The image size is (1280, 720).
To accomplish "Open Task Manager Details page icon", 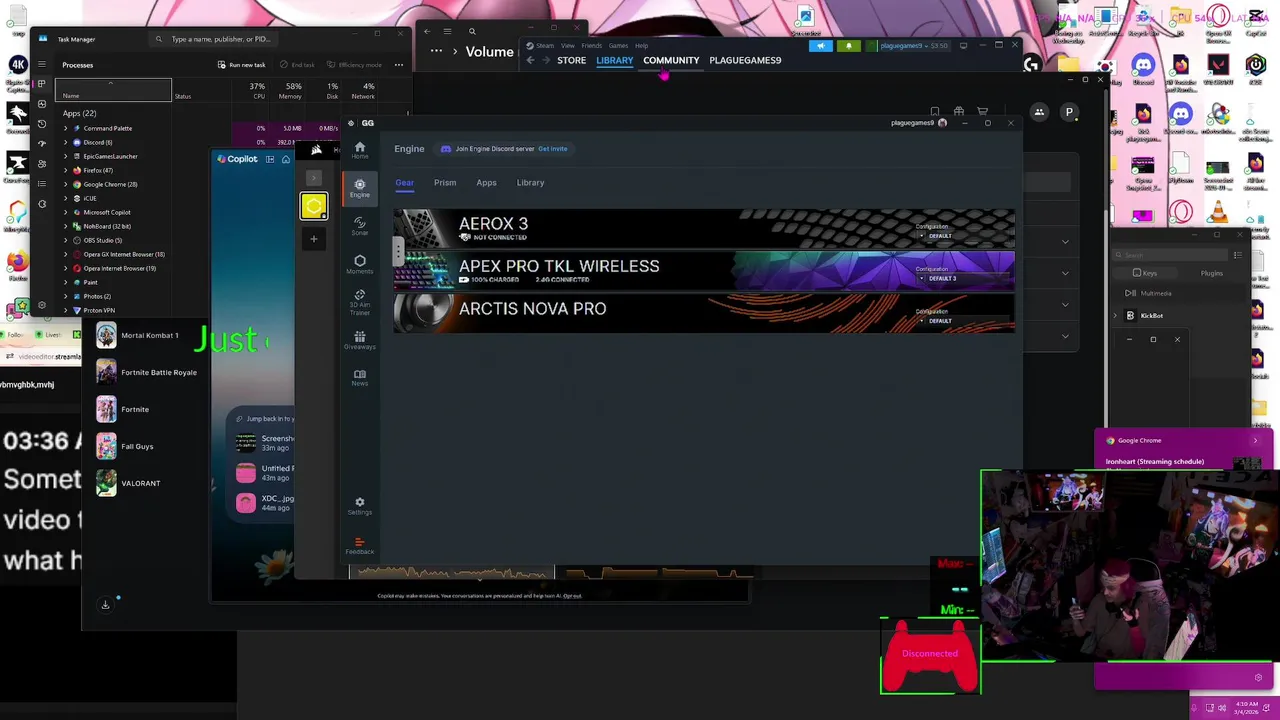I will [41, 184].
